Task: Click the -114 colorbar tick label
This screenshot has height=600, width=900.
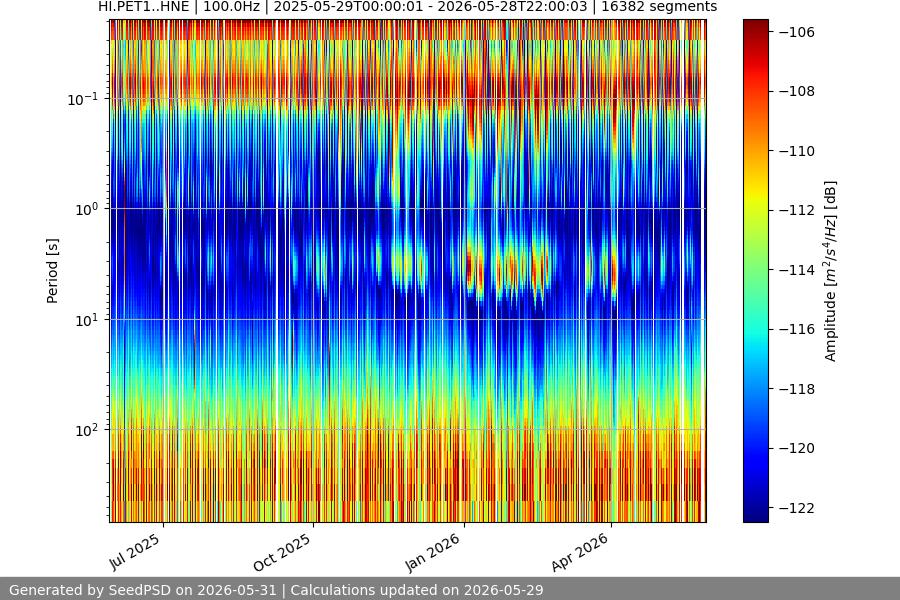Action: (797, 270)
